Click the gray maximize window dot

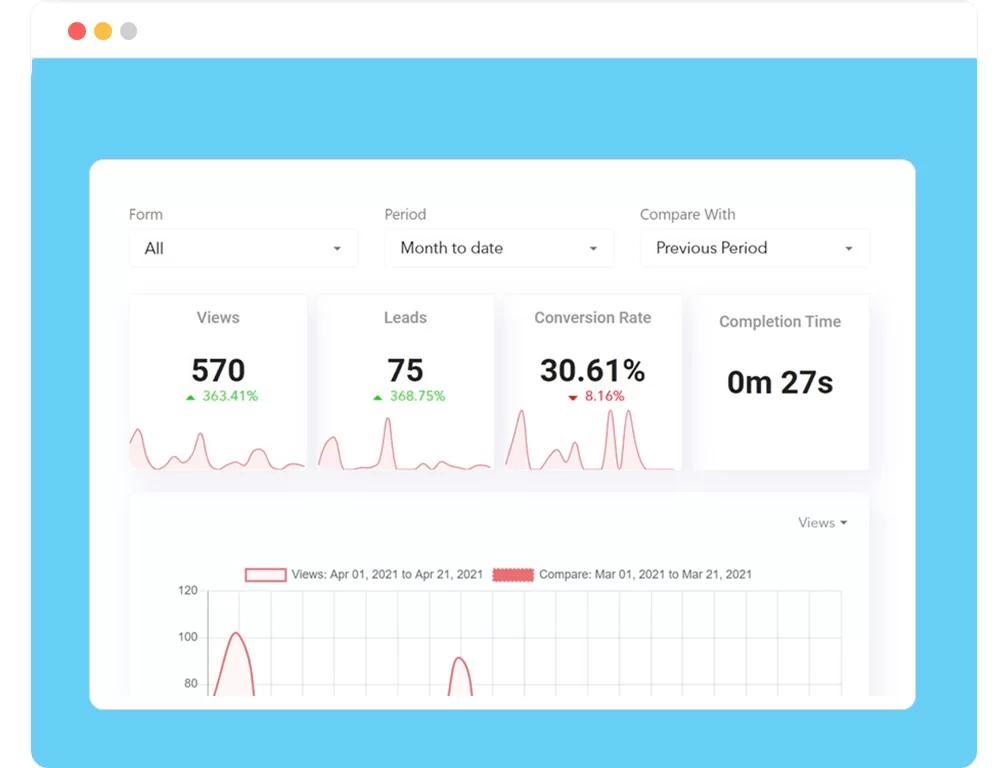coord(129,31)
